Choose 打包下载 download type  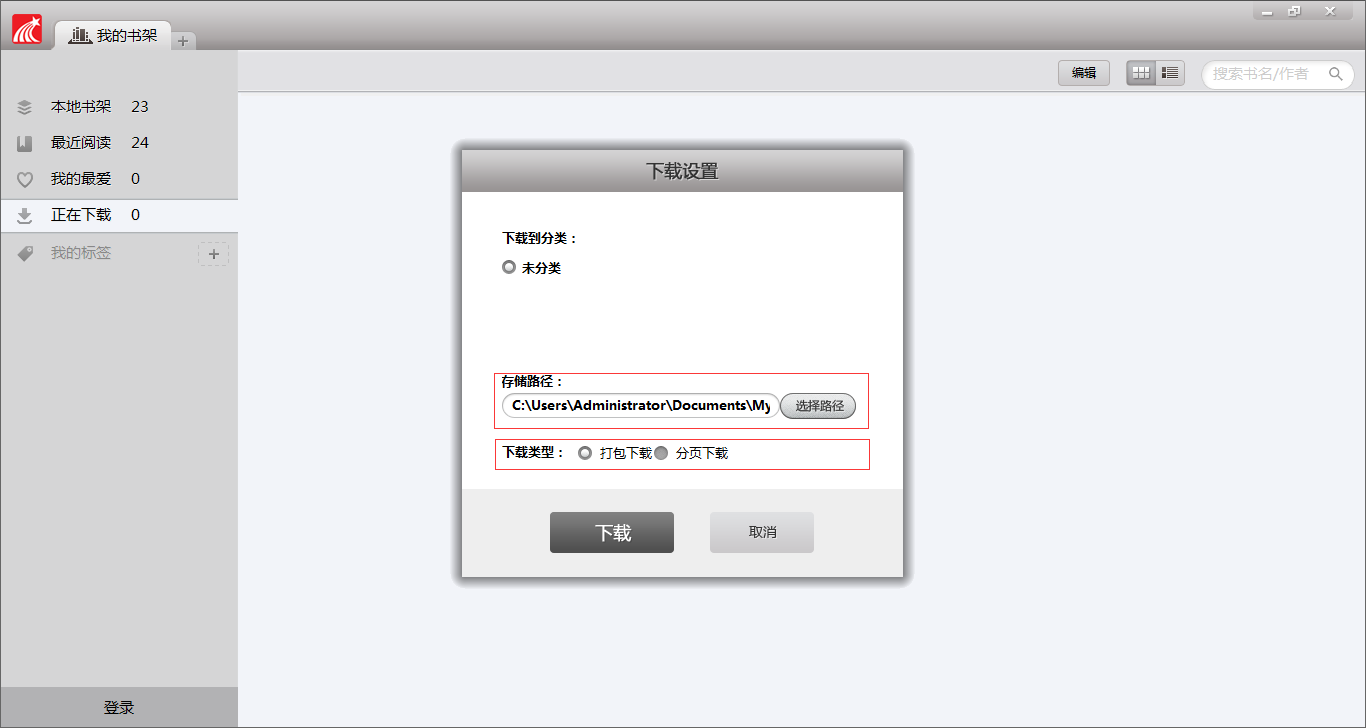(x=585, y=453)
